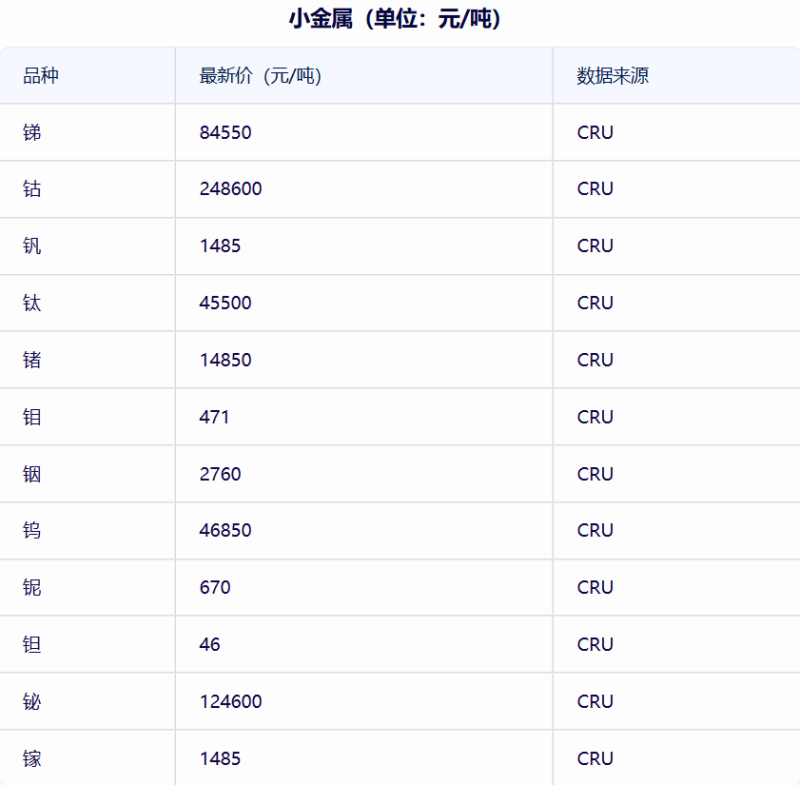Click CRU source in the 钴 row
Viewport: 800px width, 785px height.
tap(595, 189)
